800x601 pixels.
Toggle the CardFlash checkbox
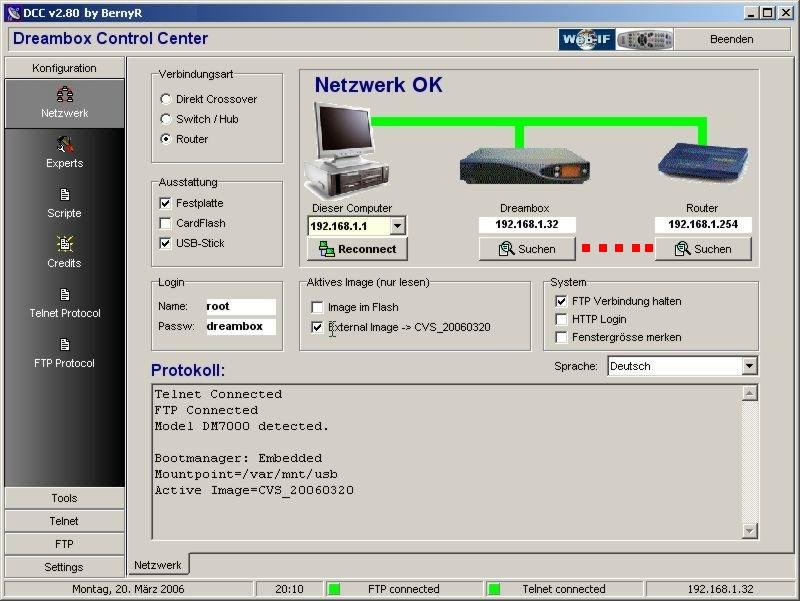coord(166,223)
